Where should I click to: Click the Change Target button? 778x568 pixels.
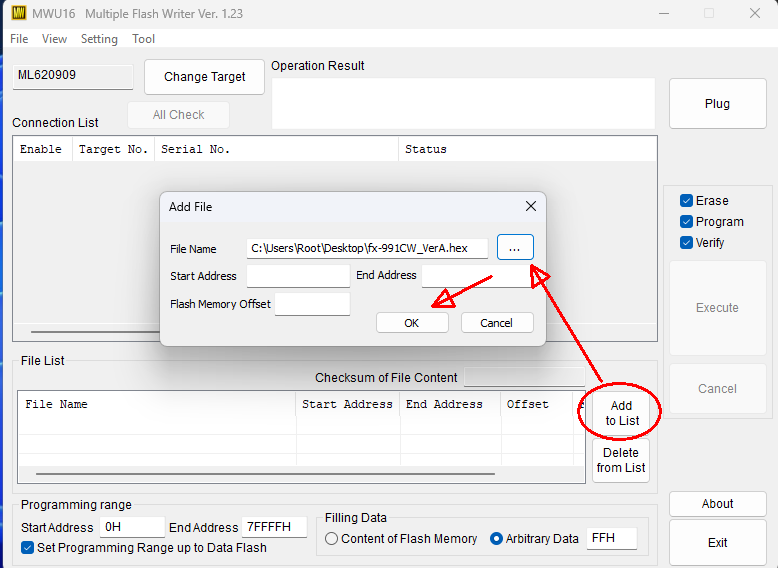click(205, 77)
